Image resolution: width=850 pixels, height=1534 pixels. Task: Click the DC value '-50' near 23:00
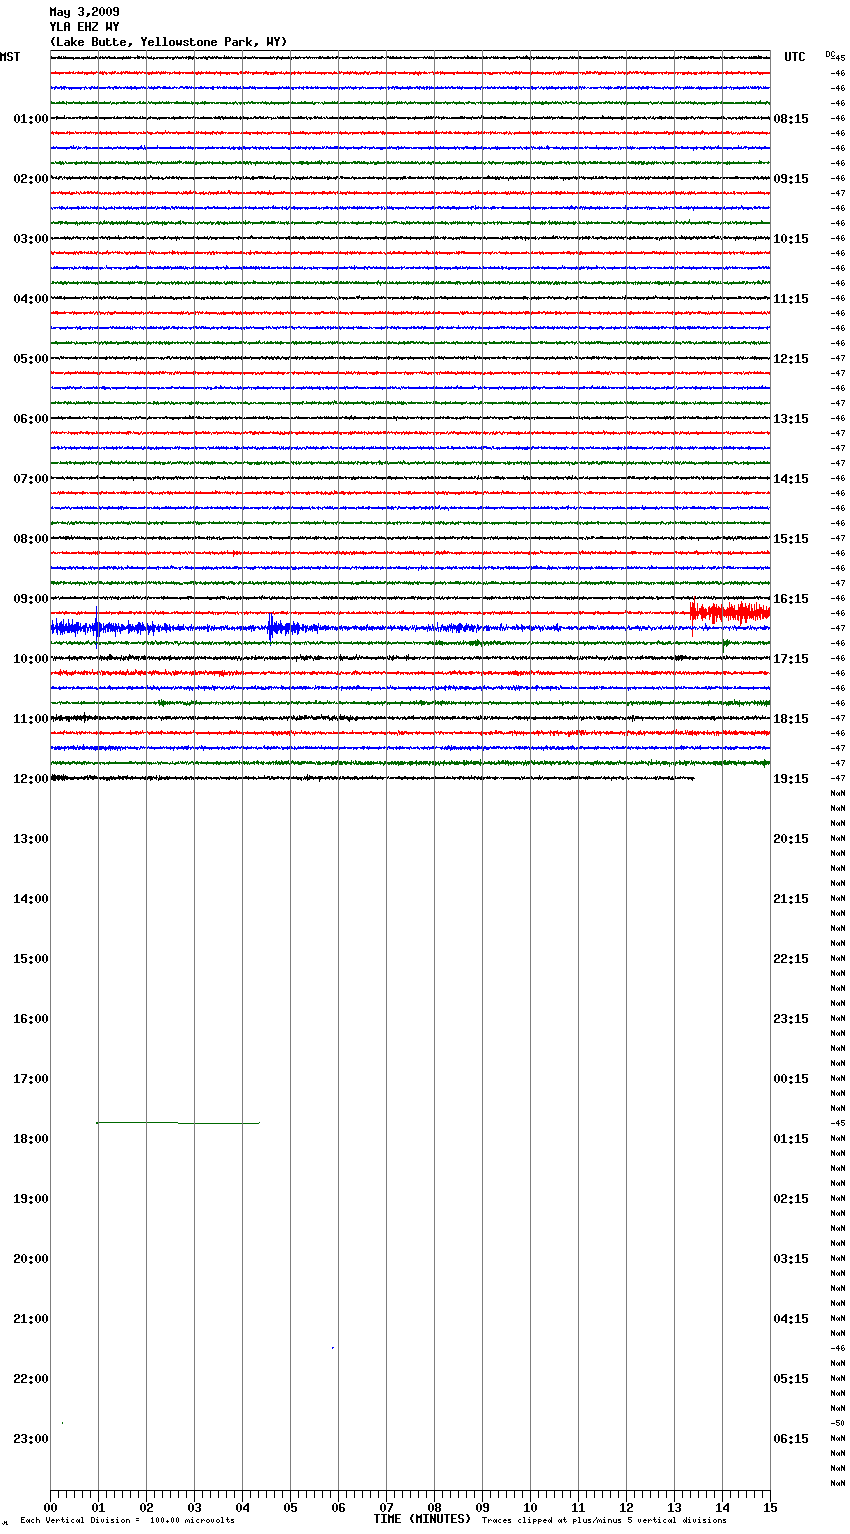point(838,1423)
